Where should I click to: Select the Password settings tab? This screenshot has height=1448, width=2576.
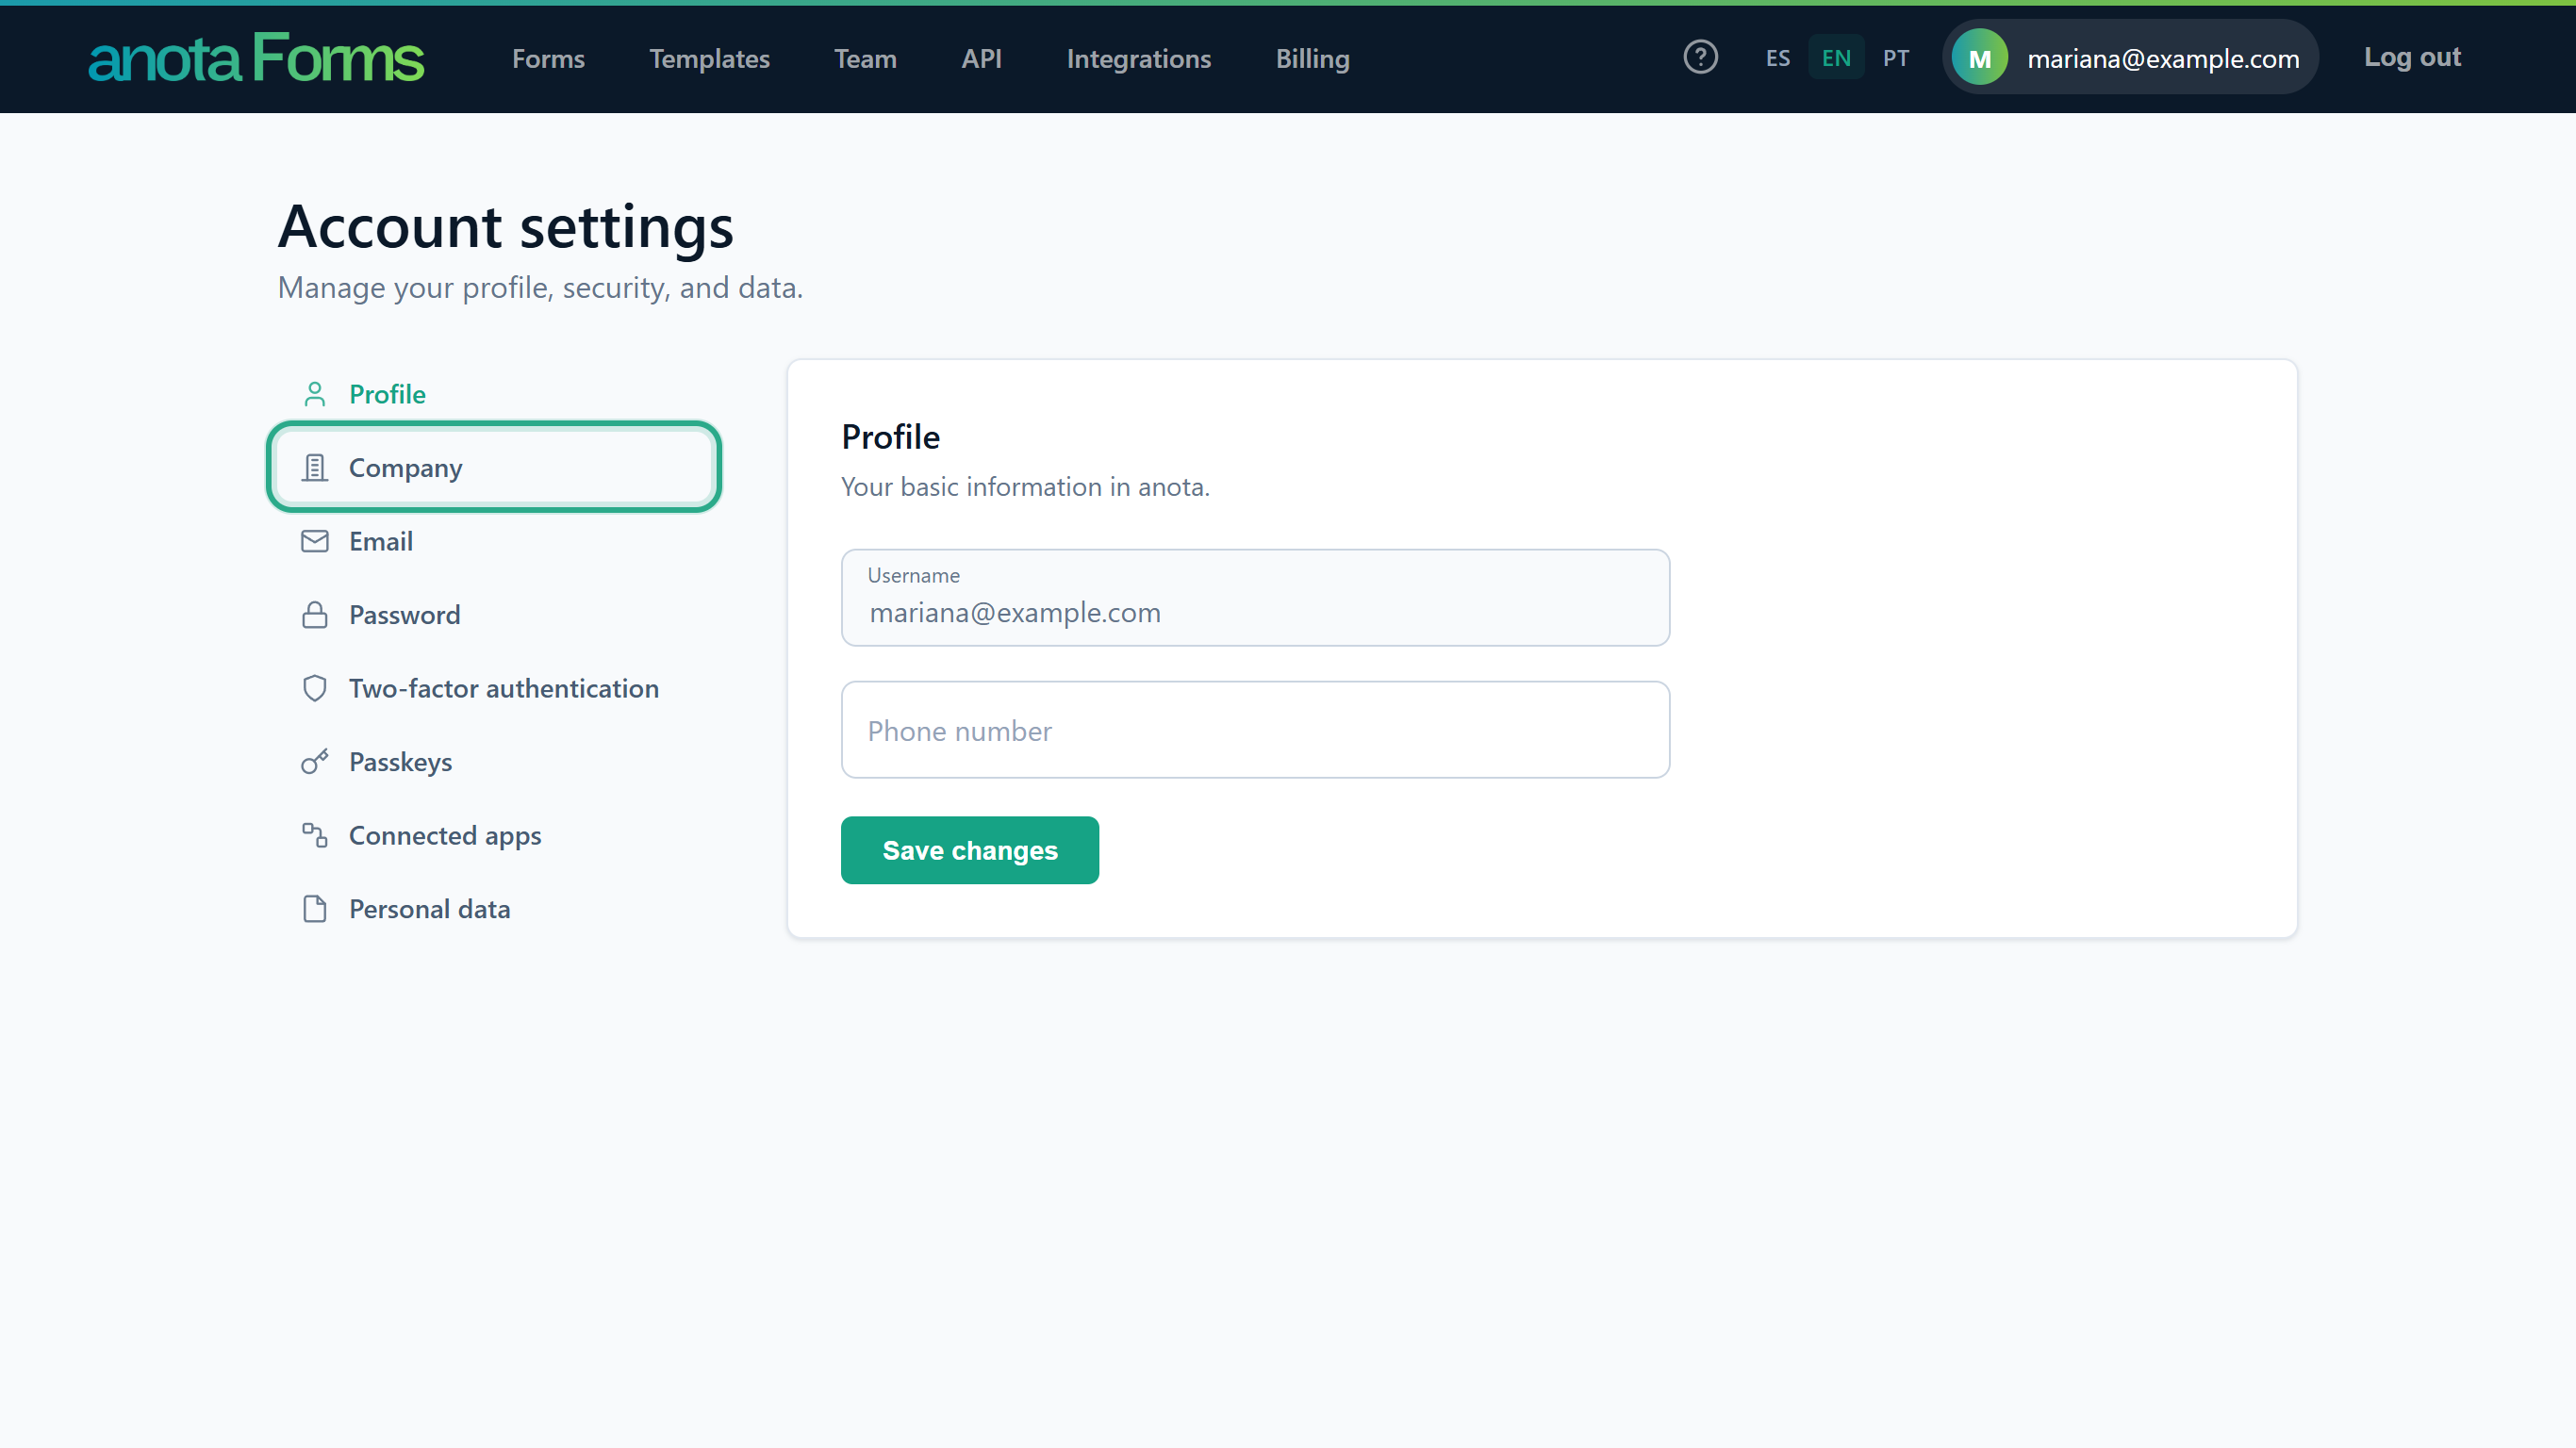click(493, 614)
